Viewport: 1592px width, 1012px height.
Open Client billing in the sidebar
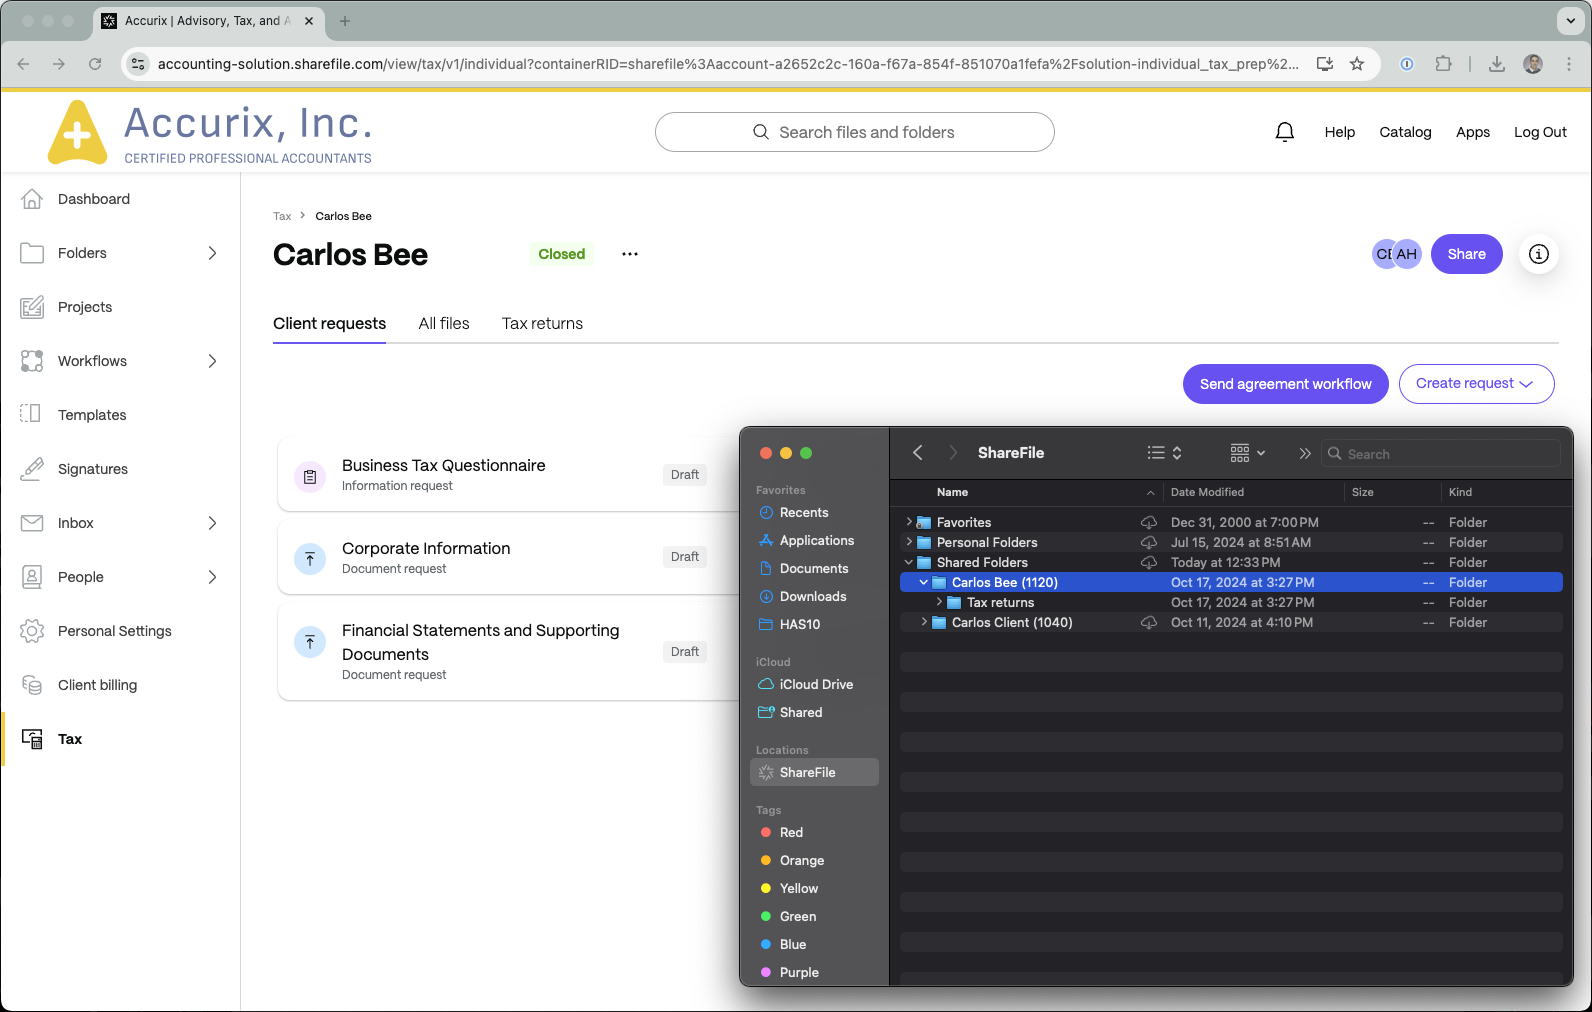97,685
